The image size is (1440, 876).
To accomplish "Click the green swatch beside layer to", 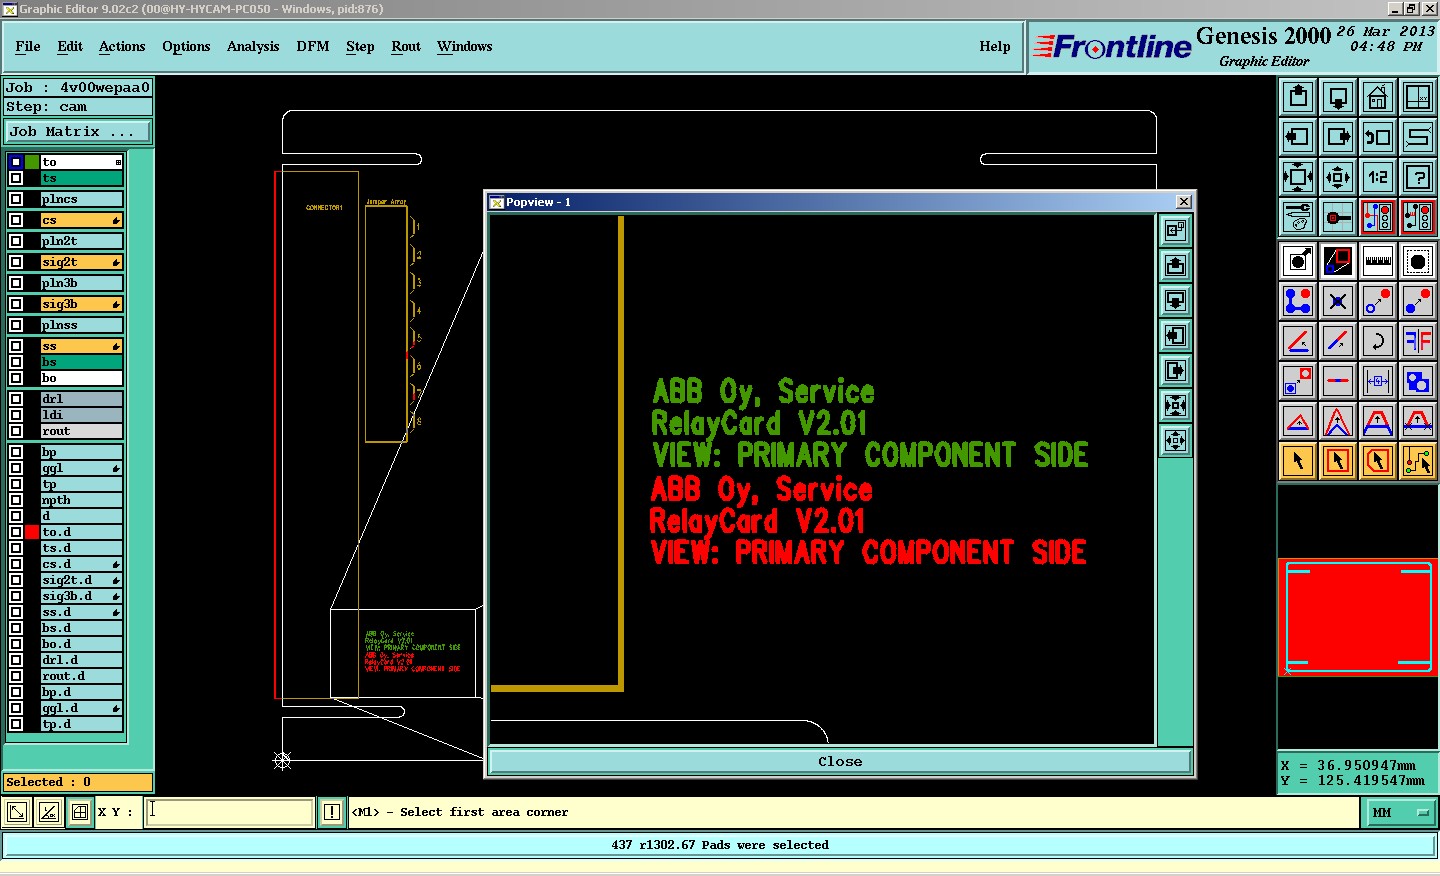I will click(x=32, y=162).
